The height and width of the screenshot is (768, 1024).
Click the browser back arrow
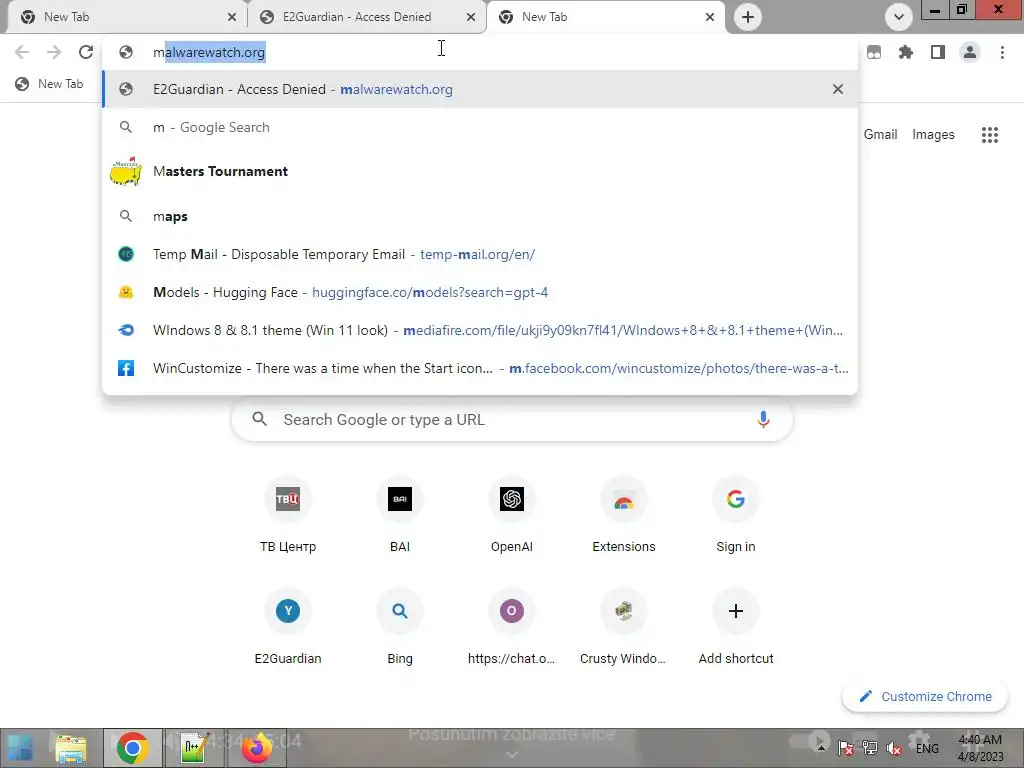tap(22, 52)
